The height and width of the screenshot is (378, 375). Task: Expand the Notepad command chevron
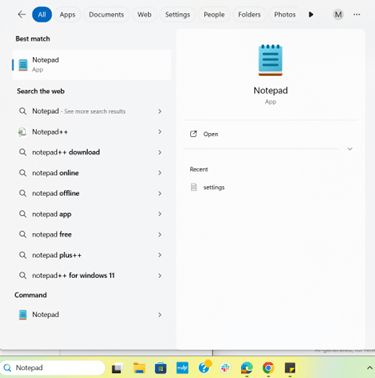click(160, 315)
